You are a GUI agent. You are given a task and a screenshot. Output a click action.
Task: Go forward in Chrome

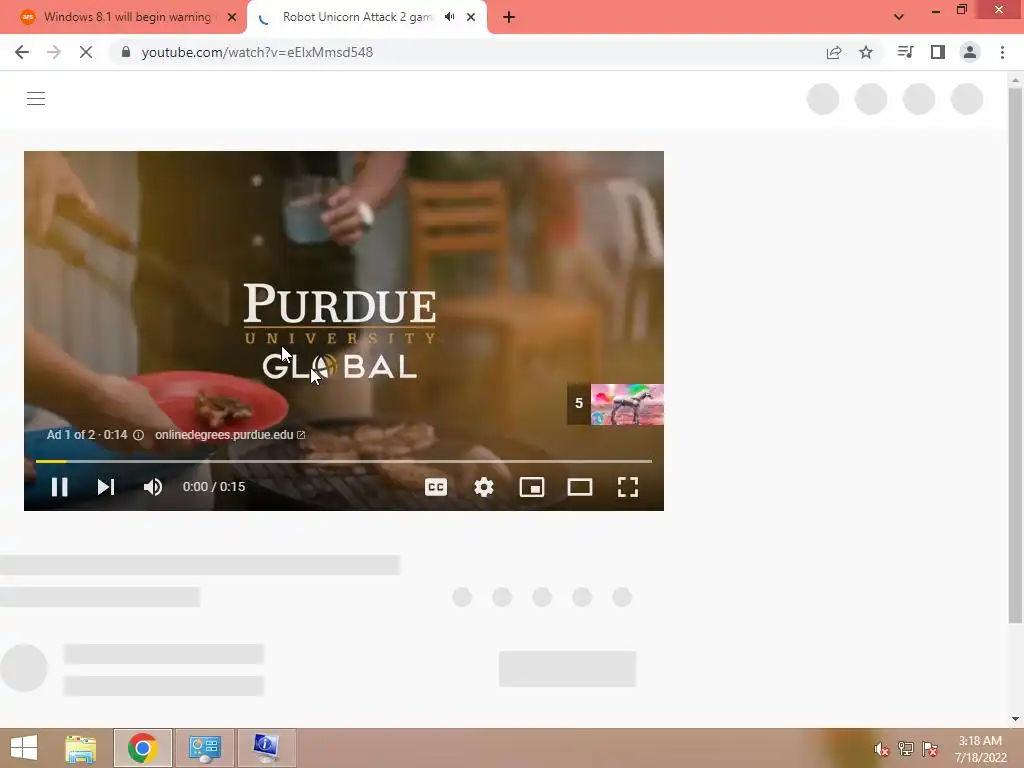click(54, 52)
